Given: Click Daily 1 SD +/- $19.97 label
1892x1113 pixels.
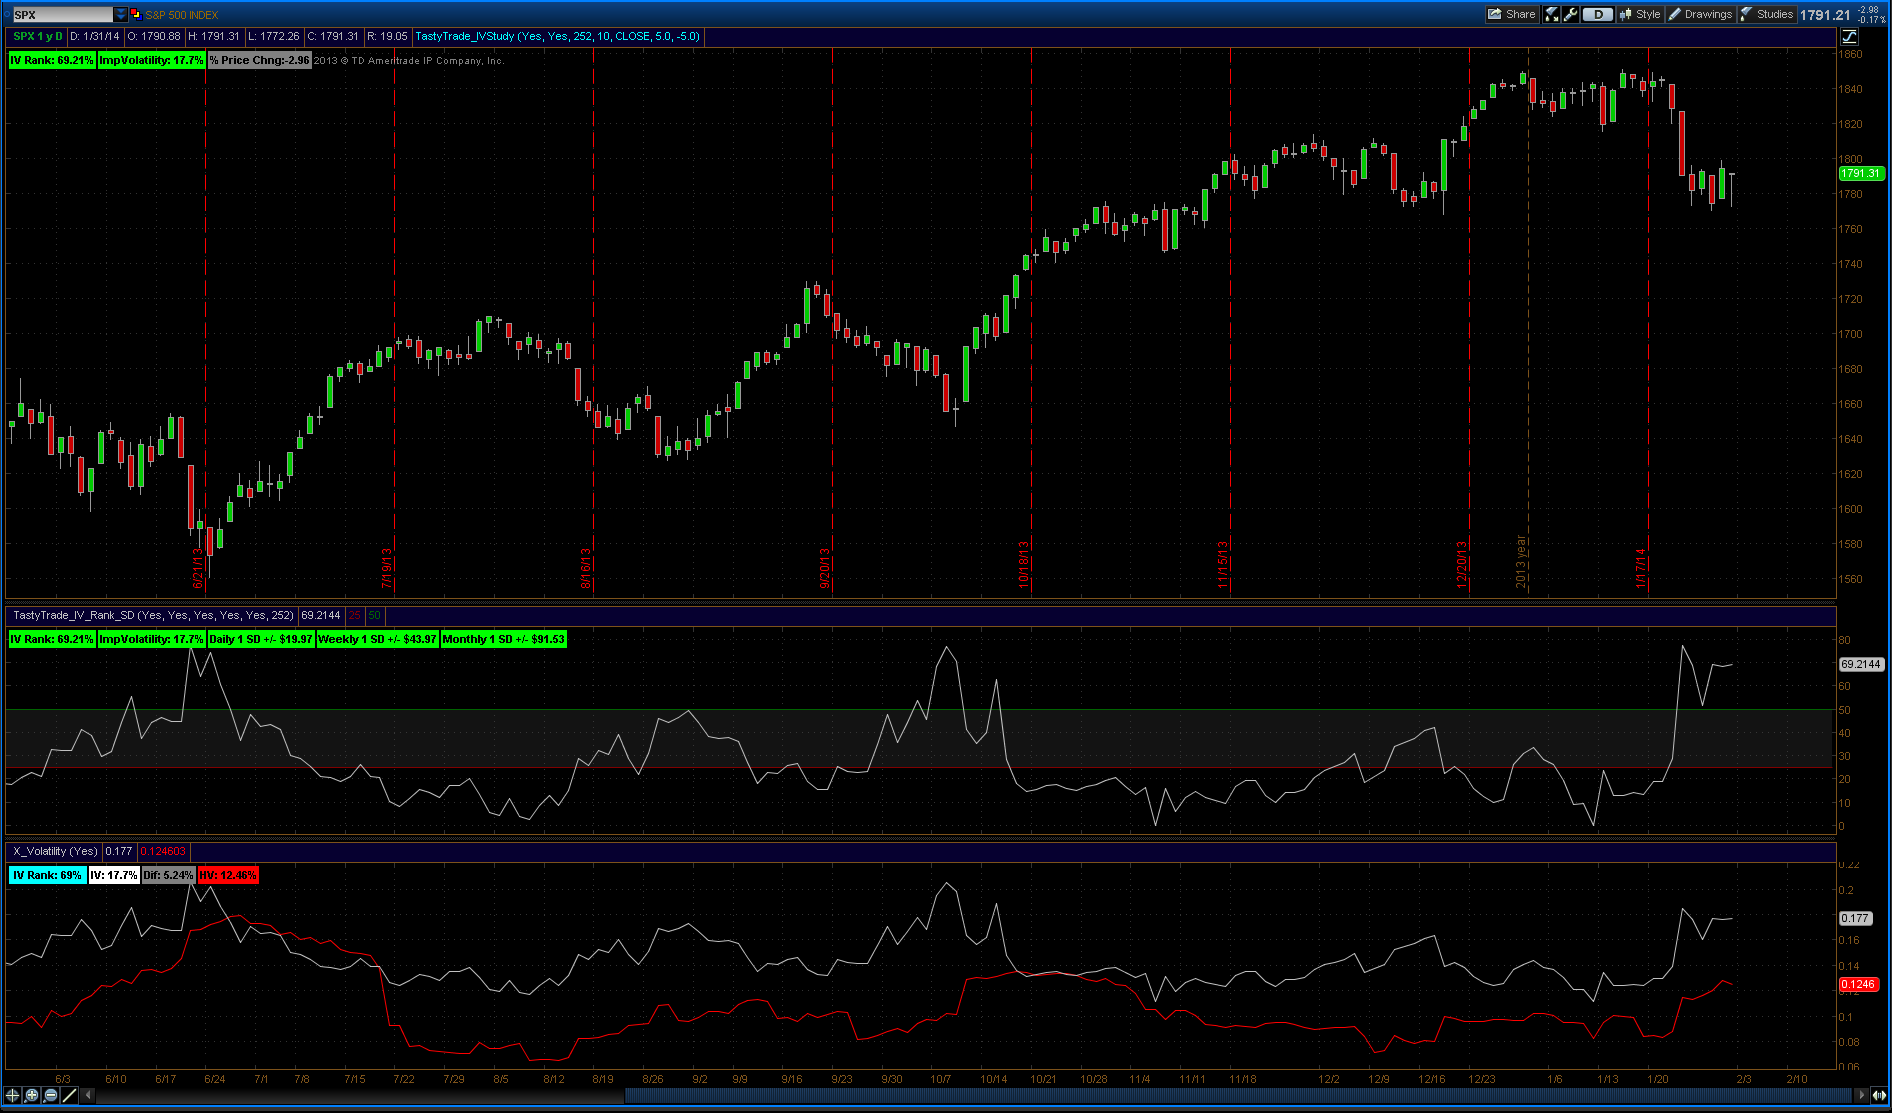Looking at the screenshot, I should (260, 639).
